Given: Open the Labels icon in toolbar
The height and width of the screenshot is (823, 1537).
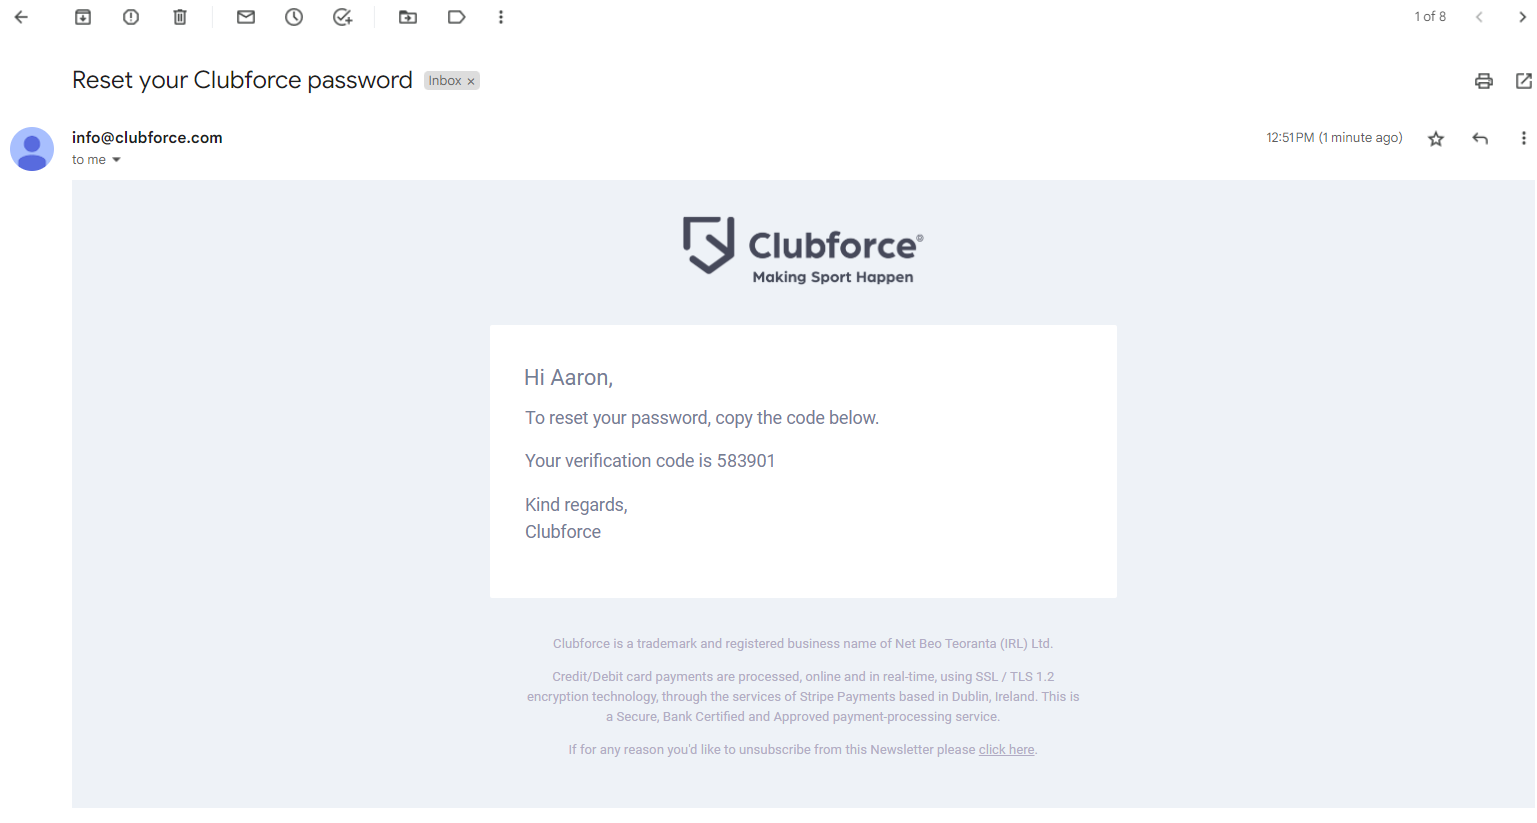Looking at the screenshot, I should pos(457,17).
